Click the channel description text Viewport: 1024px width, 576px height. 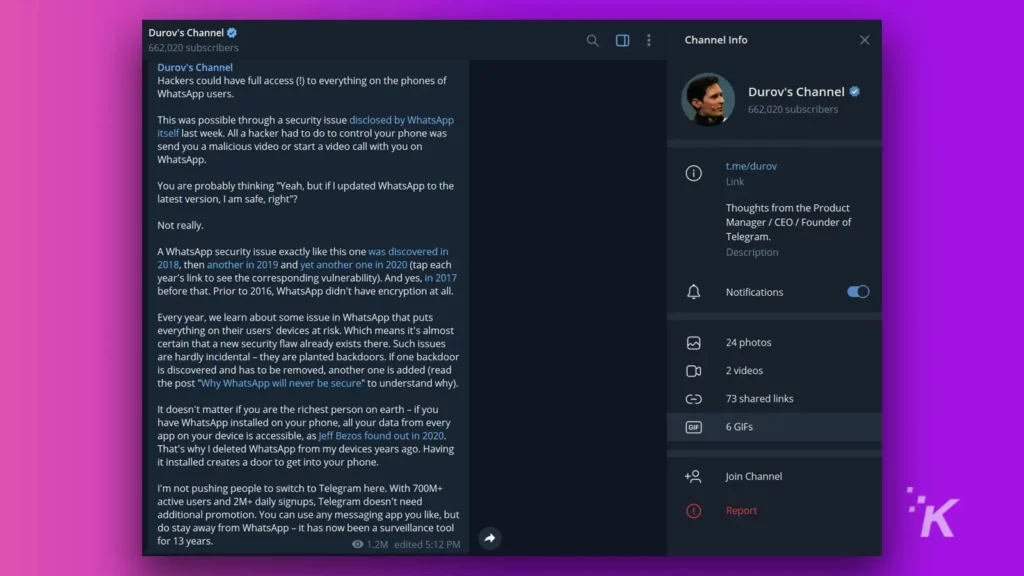788,223
